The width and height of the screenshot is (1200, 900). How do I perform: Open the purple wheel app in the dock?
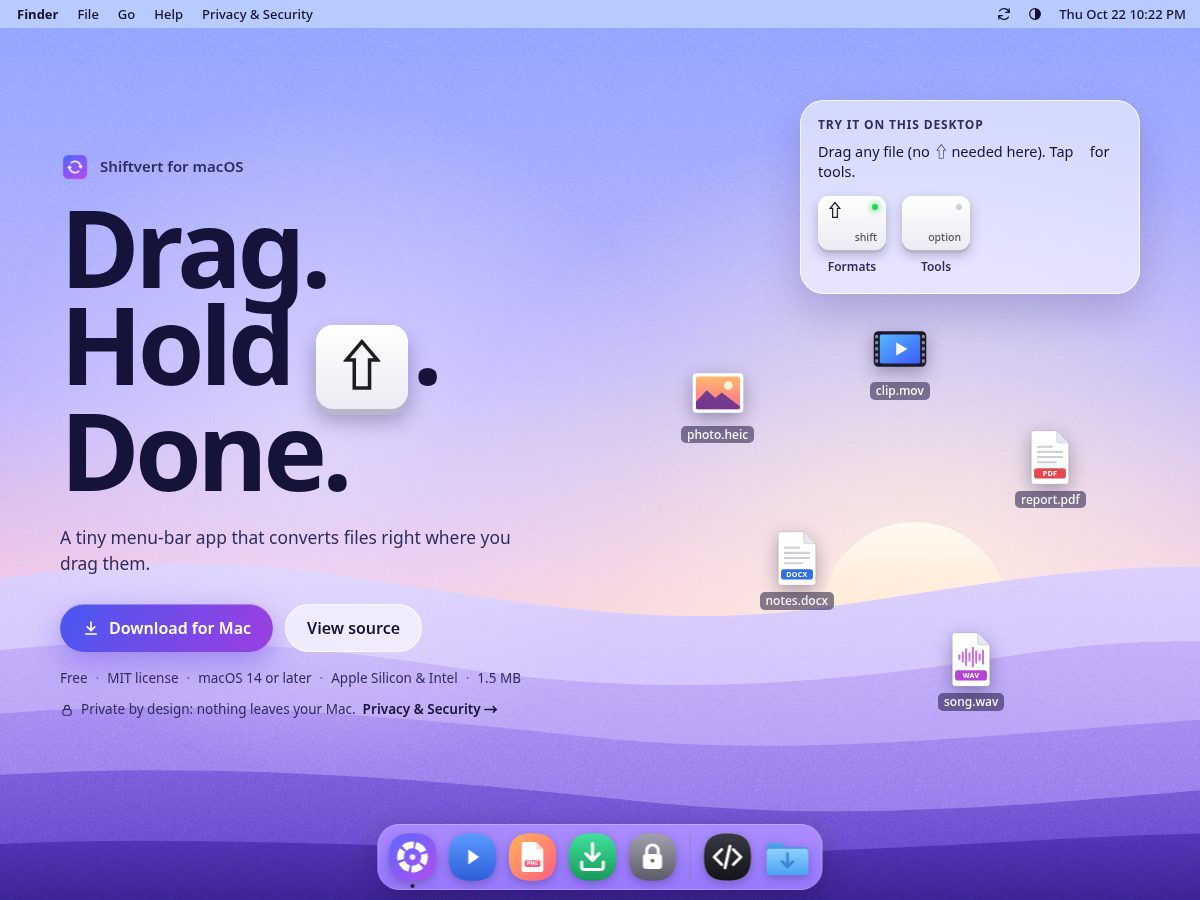[412, 857]
